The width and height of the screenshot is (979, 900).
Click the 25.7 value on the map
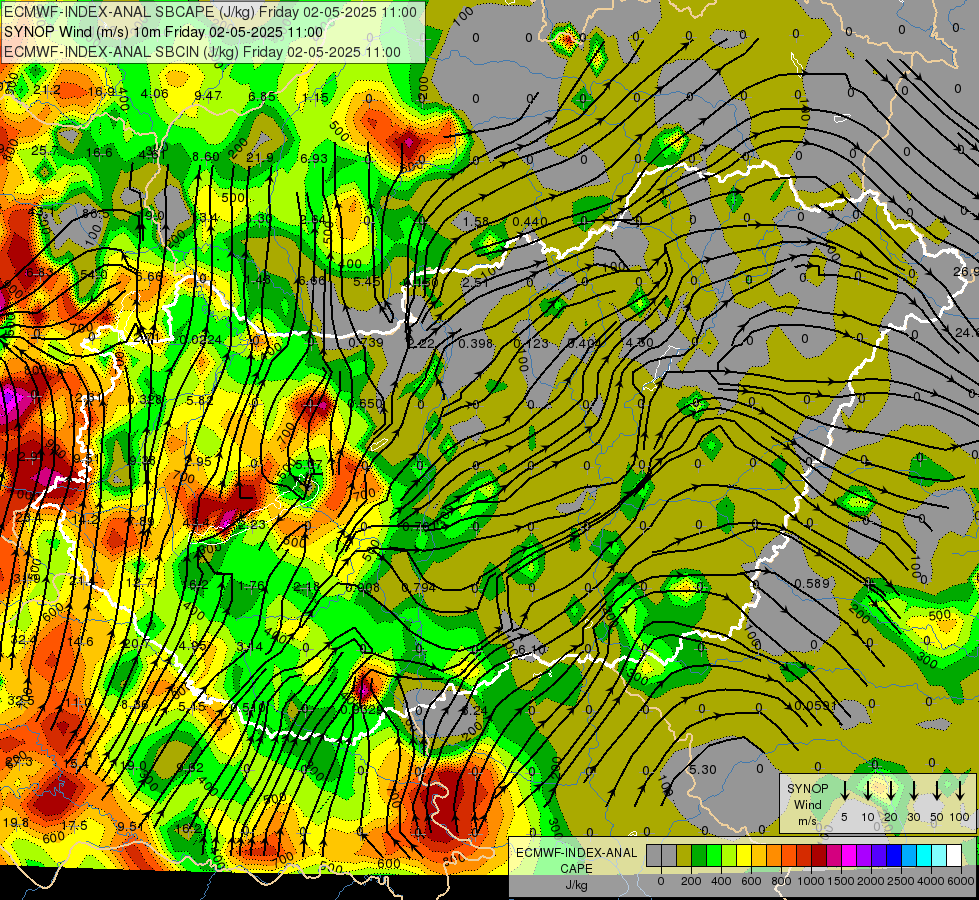point(44,151)
